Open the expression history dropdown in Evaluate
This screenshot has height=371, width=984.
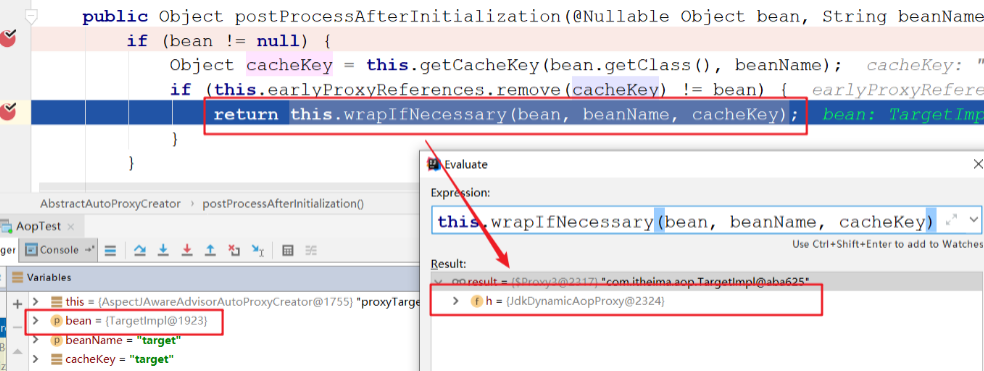[x=973, y=220]
